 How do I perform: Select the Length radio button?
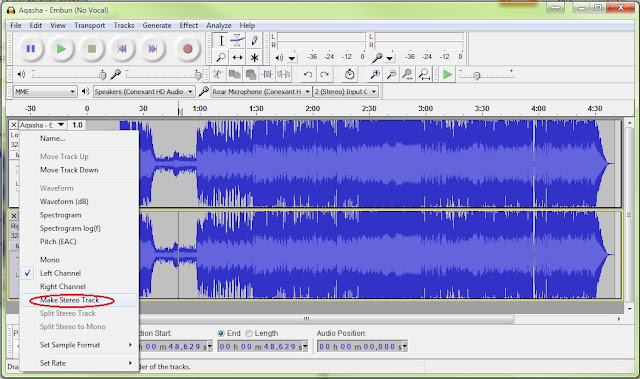(x=249, y=333)
